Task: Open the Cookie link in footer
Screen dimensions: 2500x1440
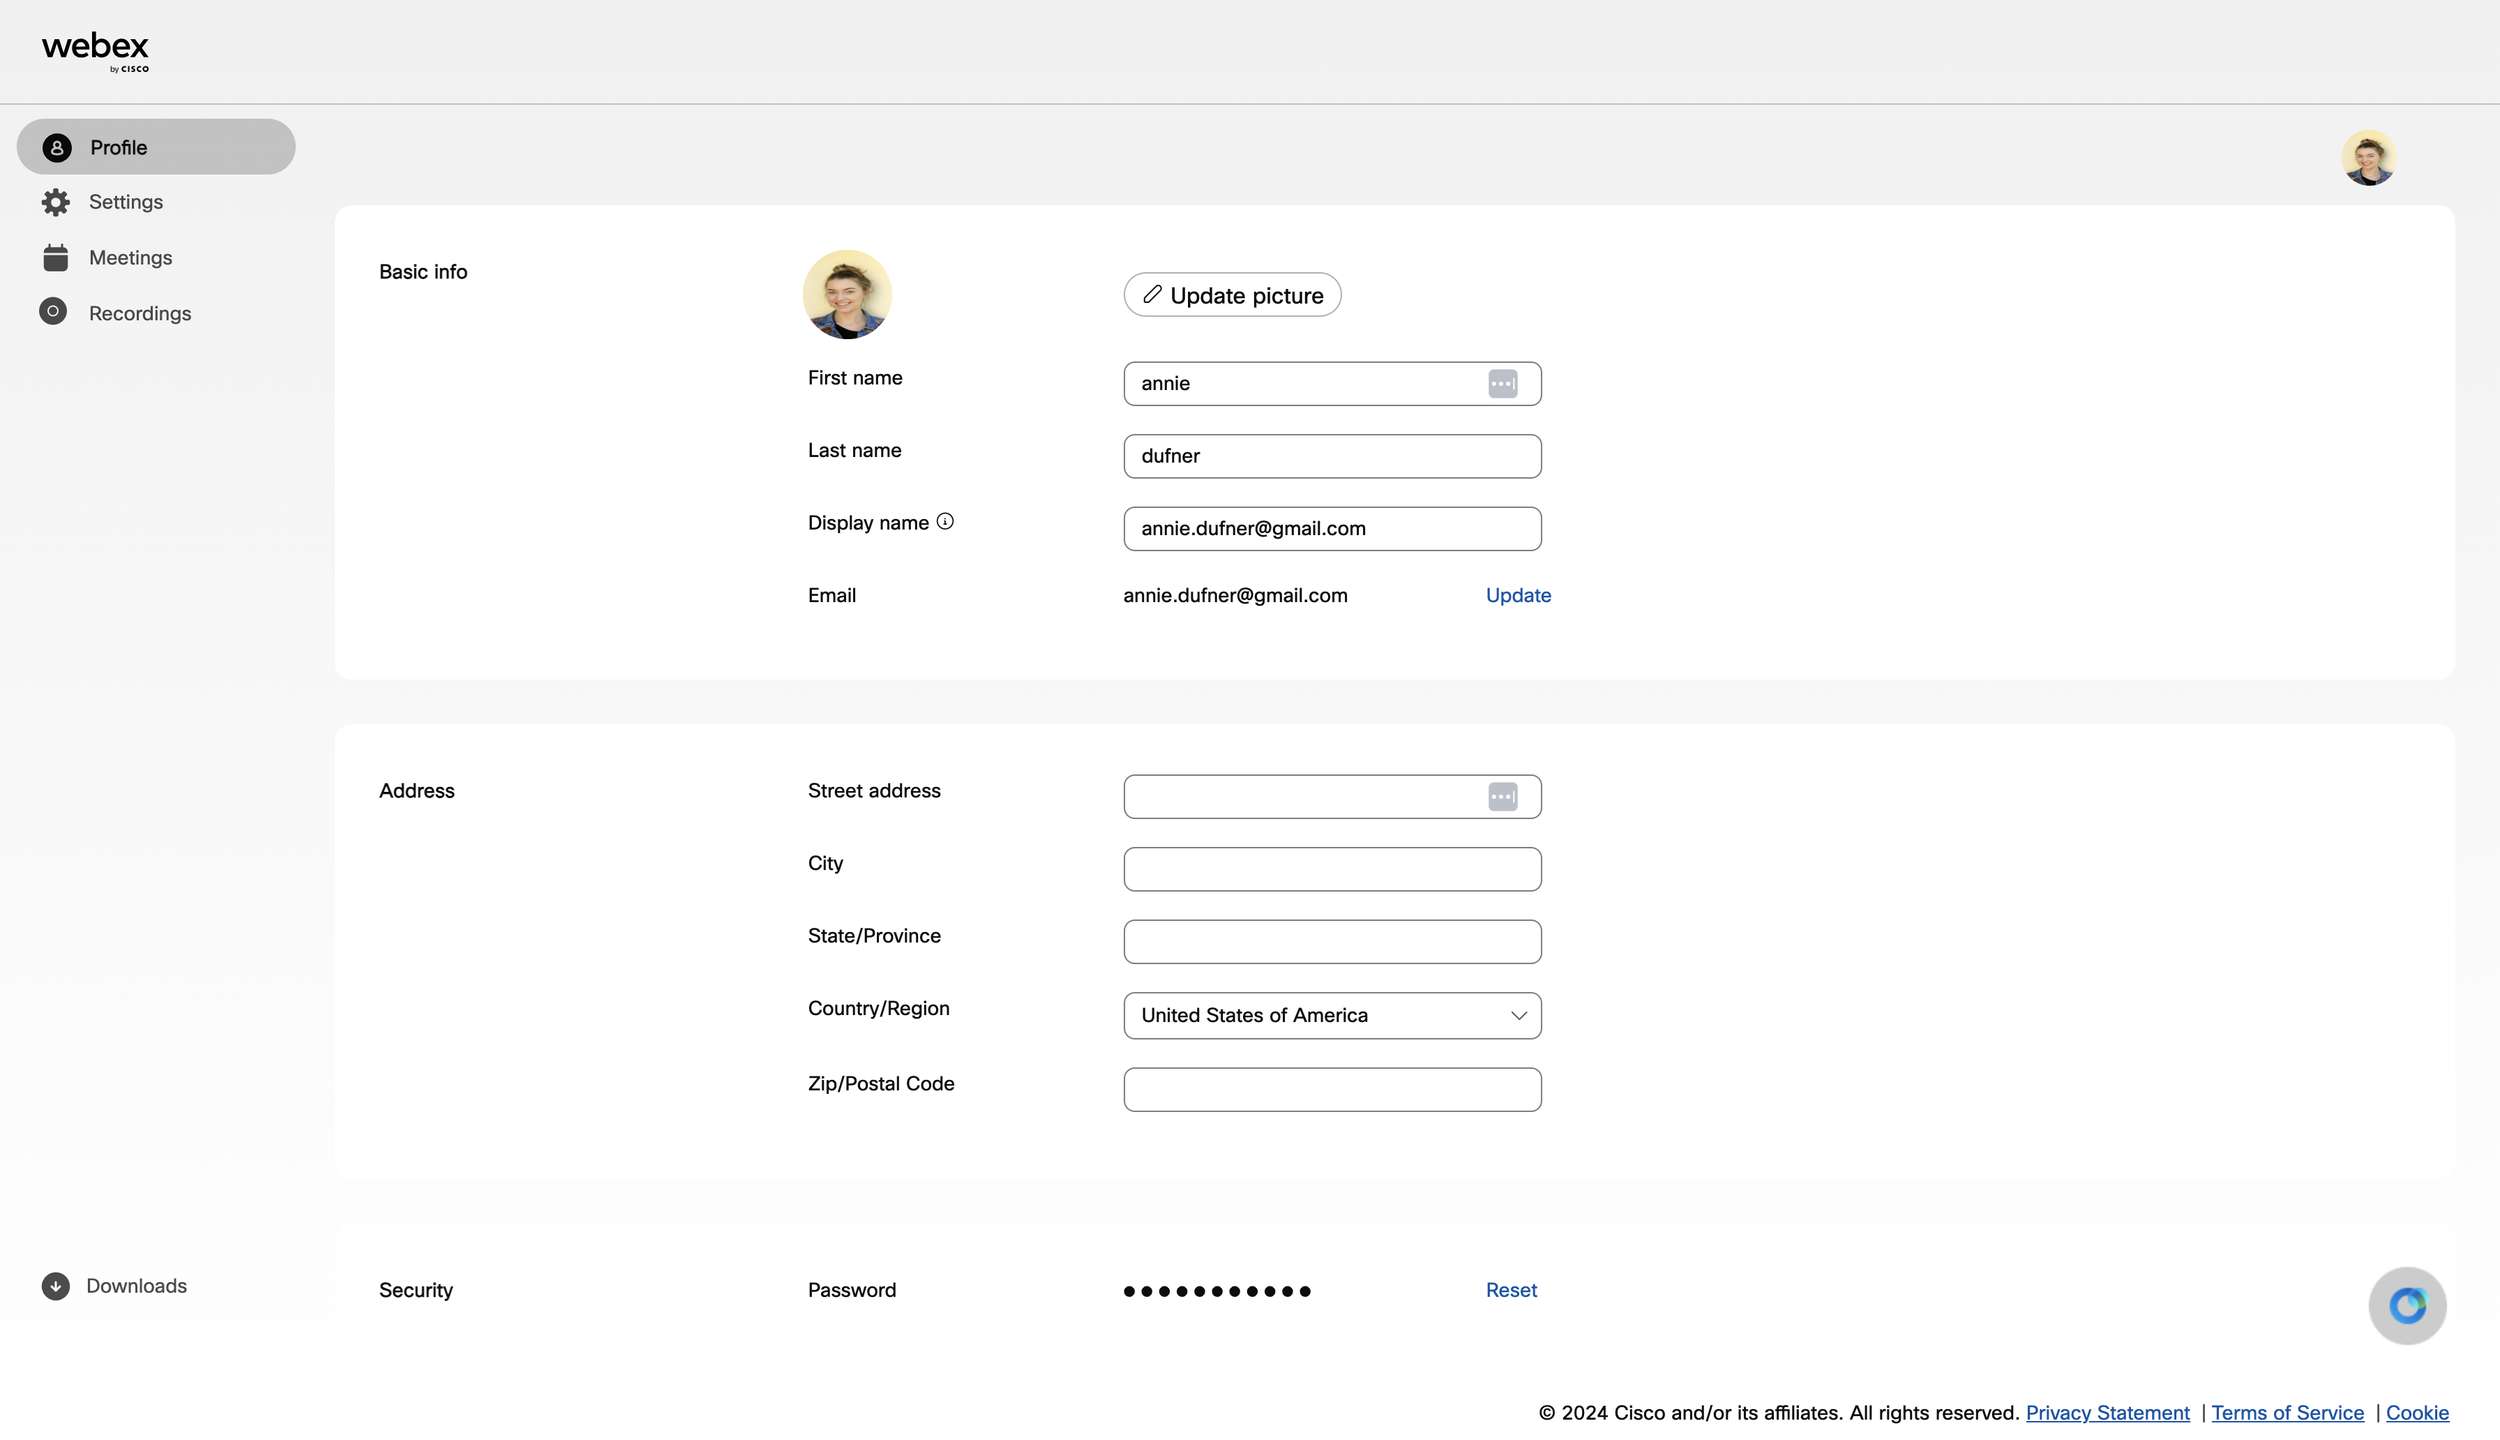Action: coord(2417,1413)
